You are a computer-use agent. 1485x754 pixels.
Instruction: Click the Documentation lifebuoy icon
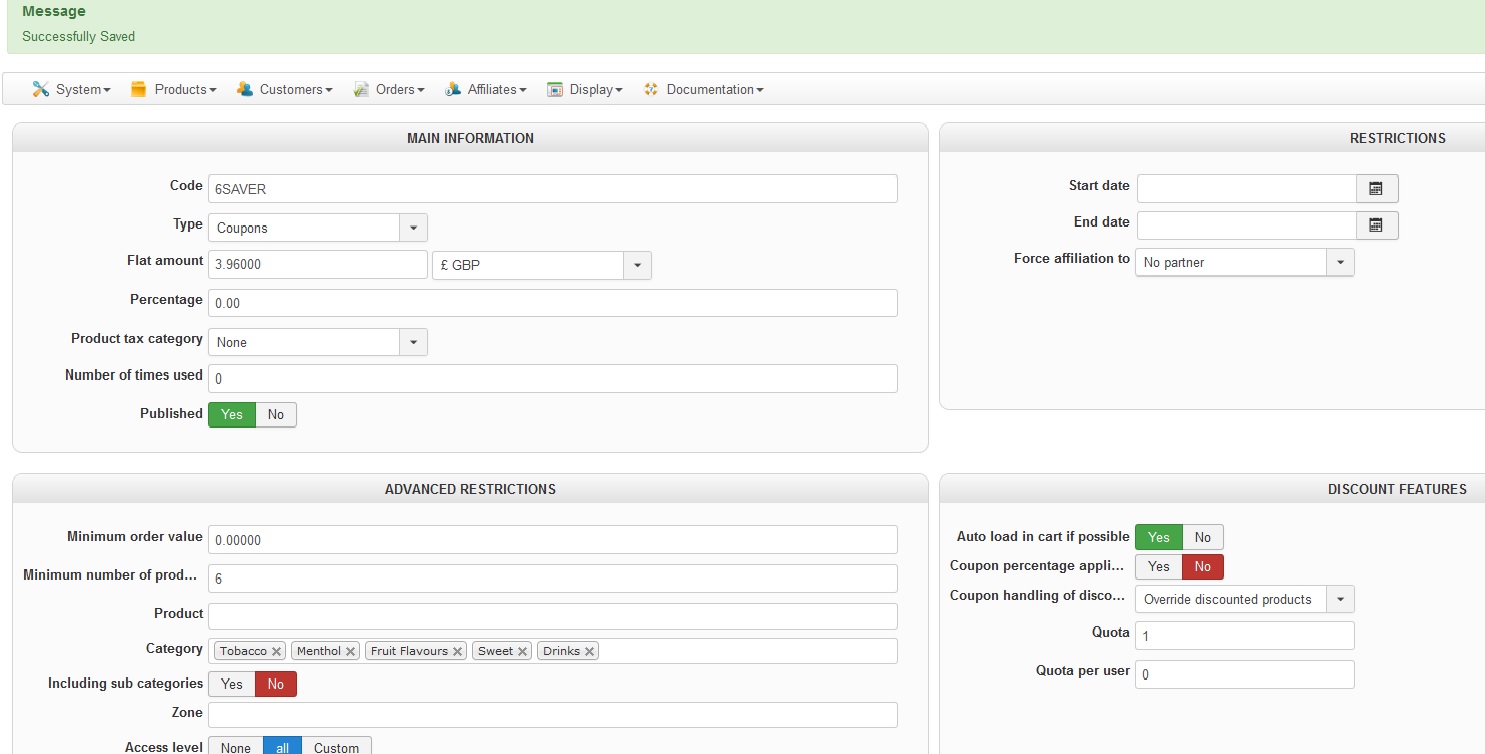point(651,89)
